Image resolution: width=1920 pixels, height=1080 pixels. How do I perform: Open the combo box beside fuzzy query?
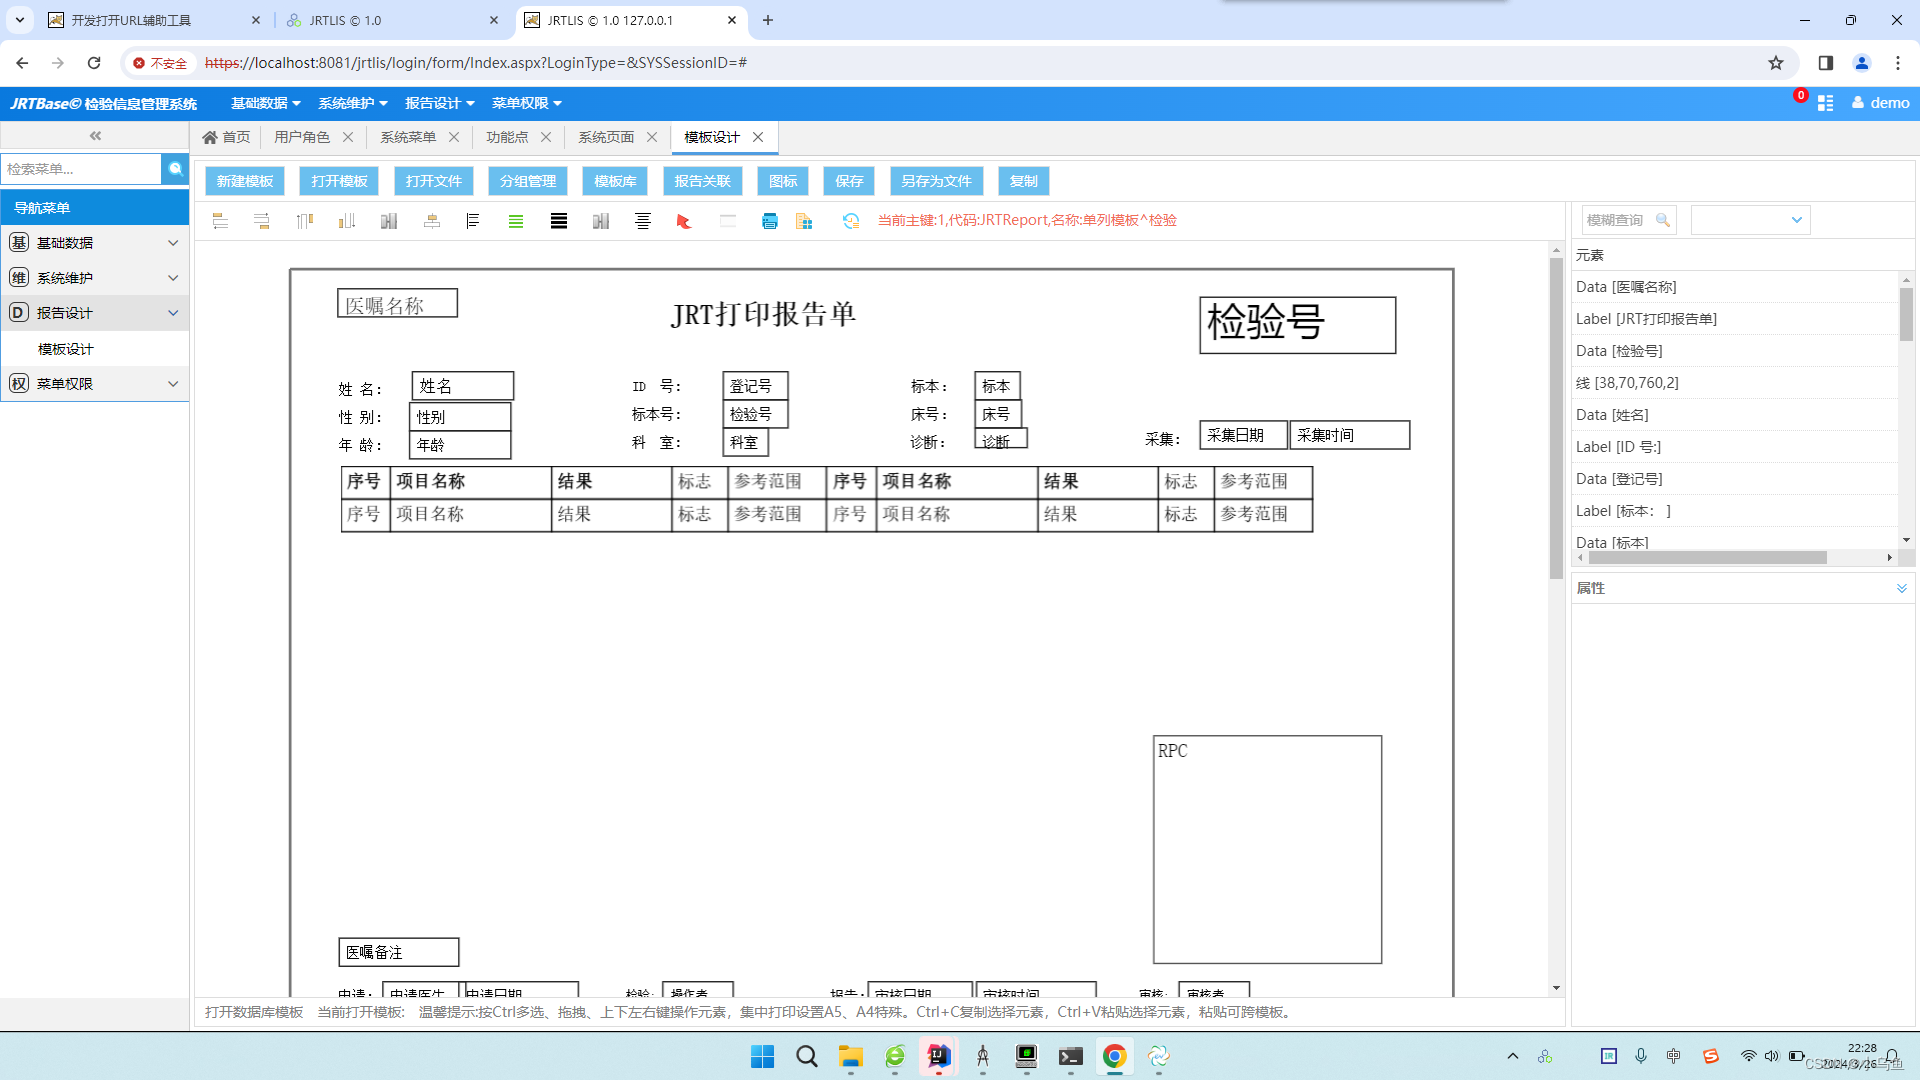[x=1750, y=220]
